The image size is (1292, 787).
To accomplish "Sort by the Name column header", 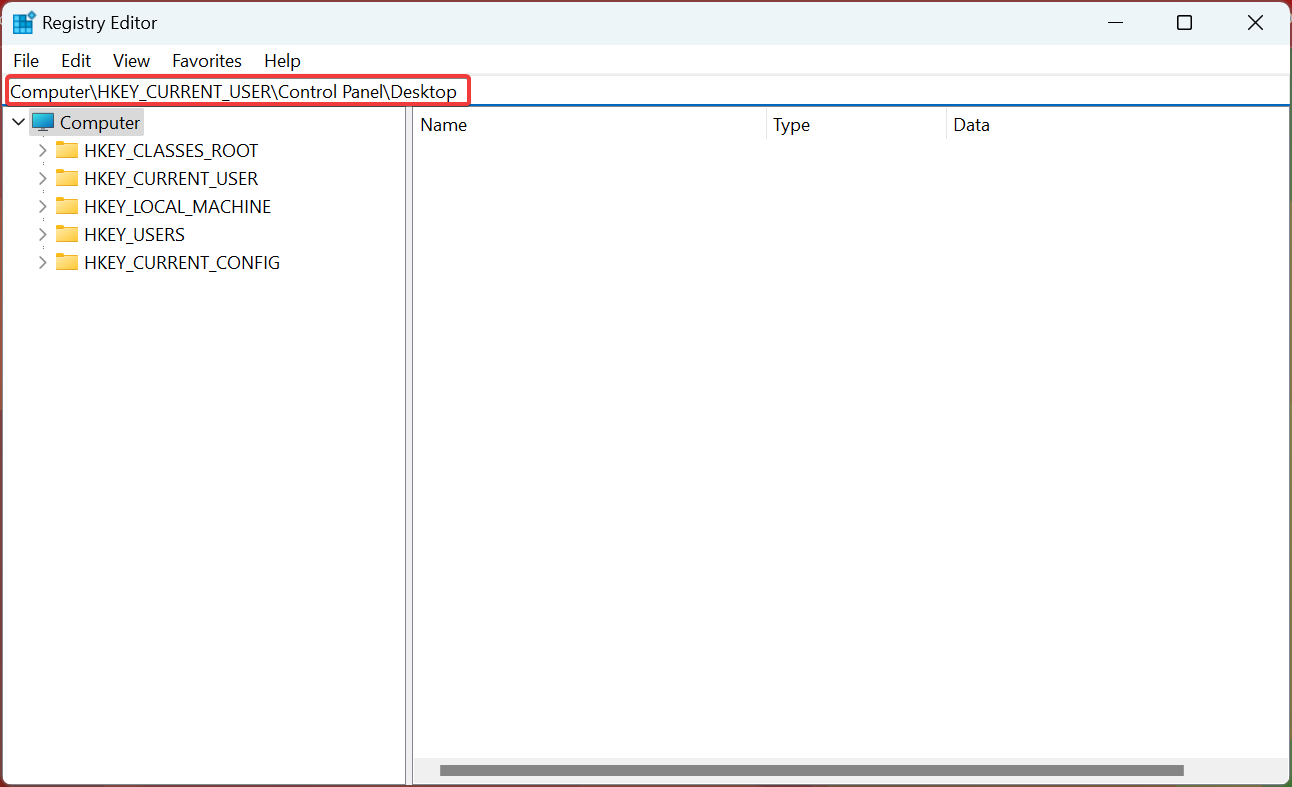I will click(x=590, y=125).
